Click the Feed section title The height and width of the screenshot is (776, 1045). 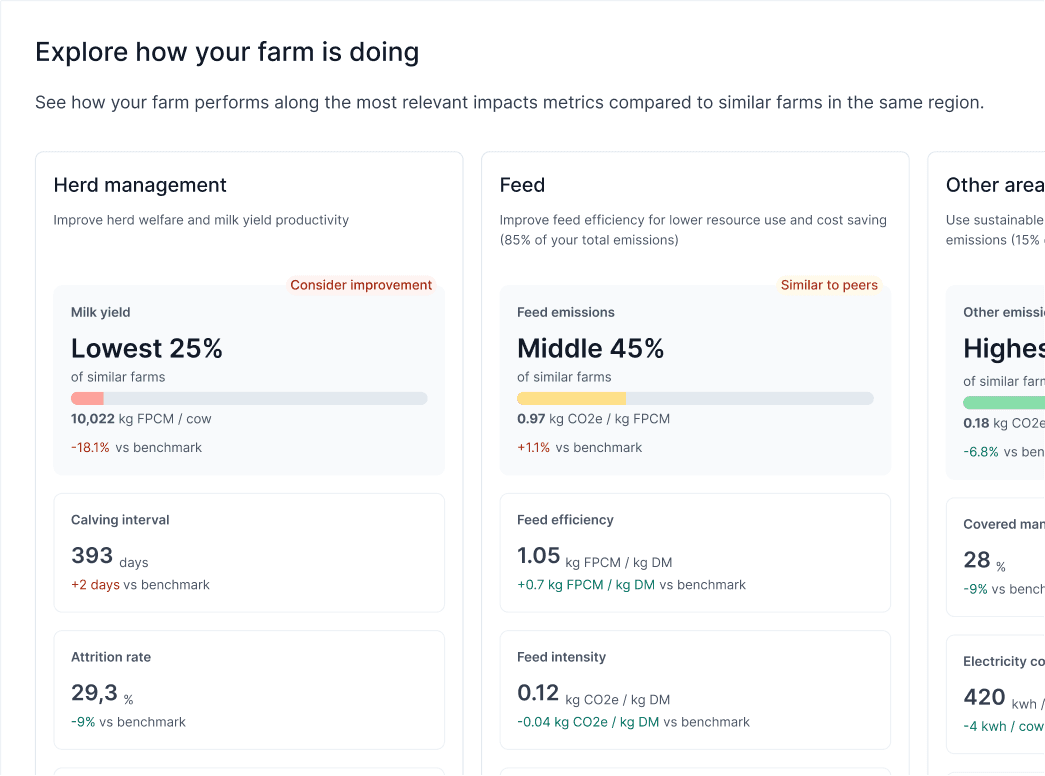tap(522, 185)
